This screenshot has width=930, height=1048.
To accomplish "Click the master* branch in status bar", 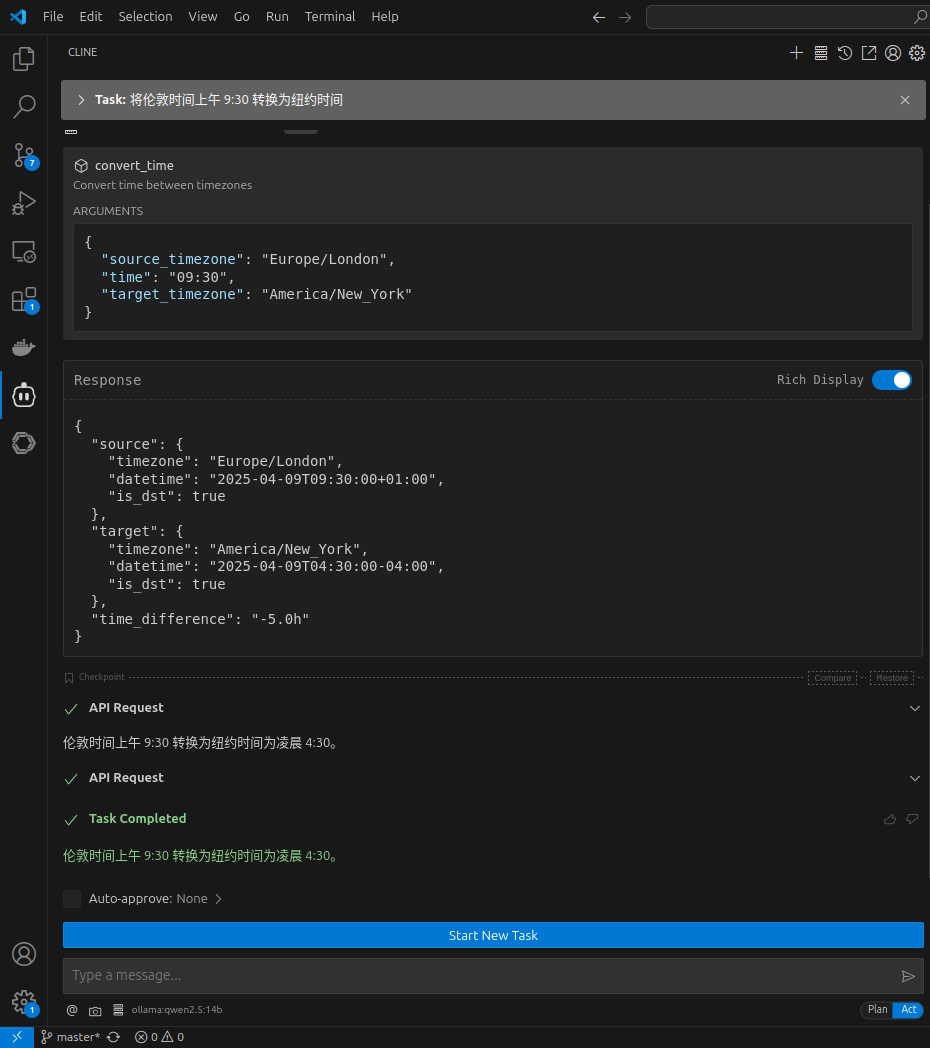I will coord(70,1037).
